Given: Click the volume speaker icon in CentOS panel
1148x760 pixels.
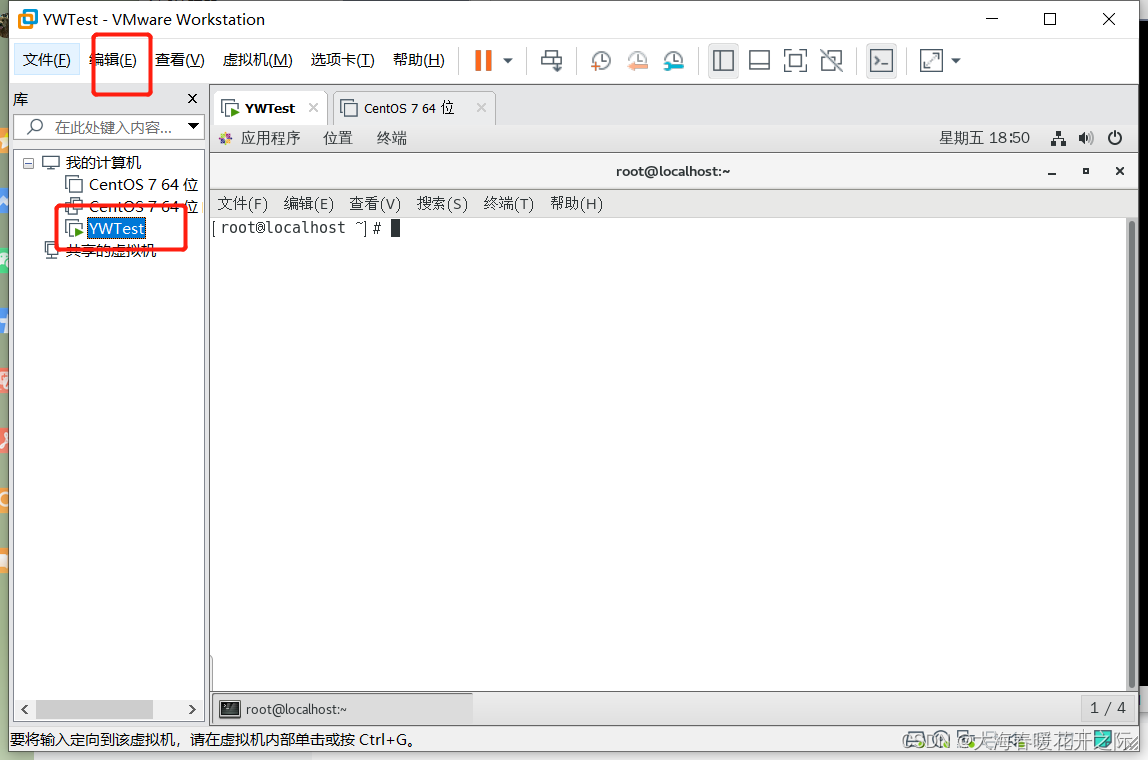Looking at the screenshot, I should click(1086, 138).
